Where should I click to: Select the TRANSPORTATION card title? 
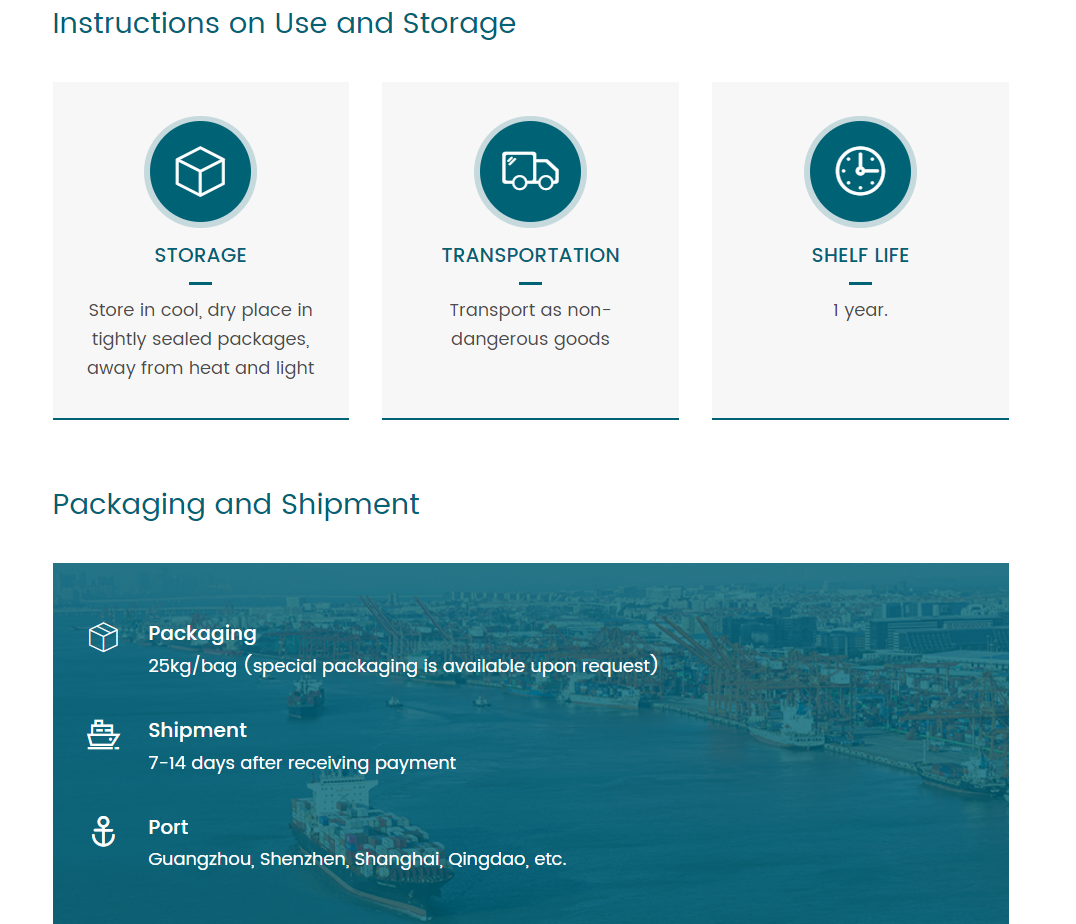[x=530, y=255]
